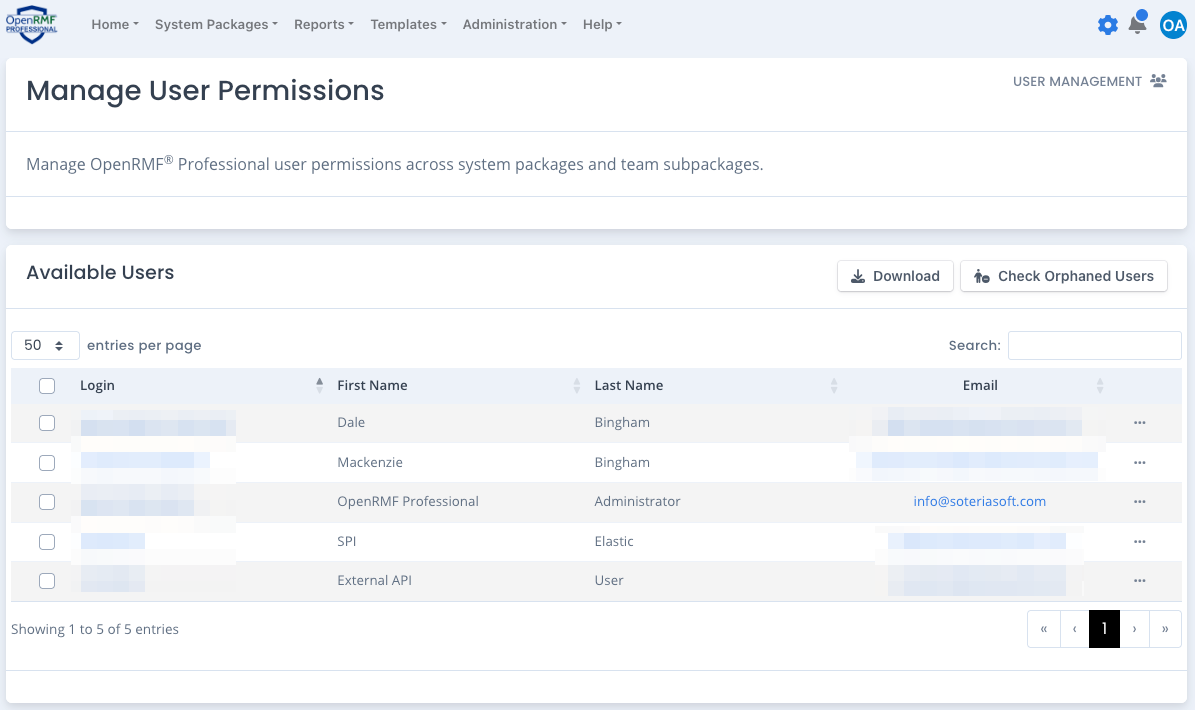Open the settings gear icon
Viewport: 1195px width, 710px height.
tap(1107, 25)
